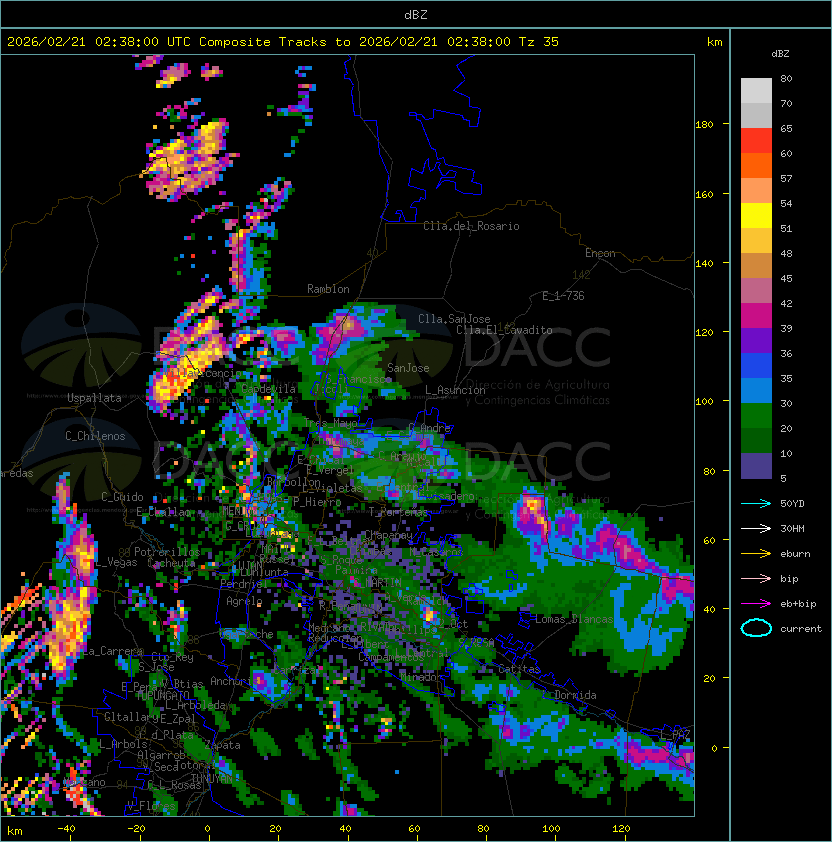Click the 'E_1-736' map label
Image resolution: width=832 pixels, height=842 pixels.
tap(563, 296)
